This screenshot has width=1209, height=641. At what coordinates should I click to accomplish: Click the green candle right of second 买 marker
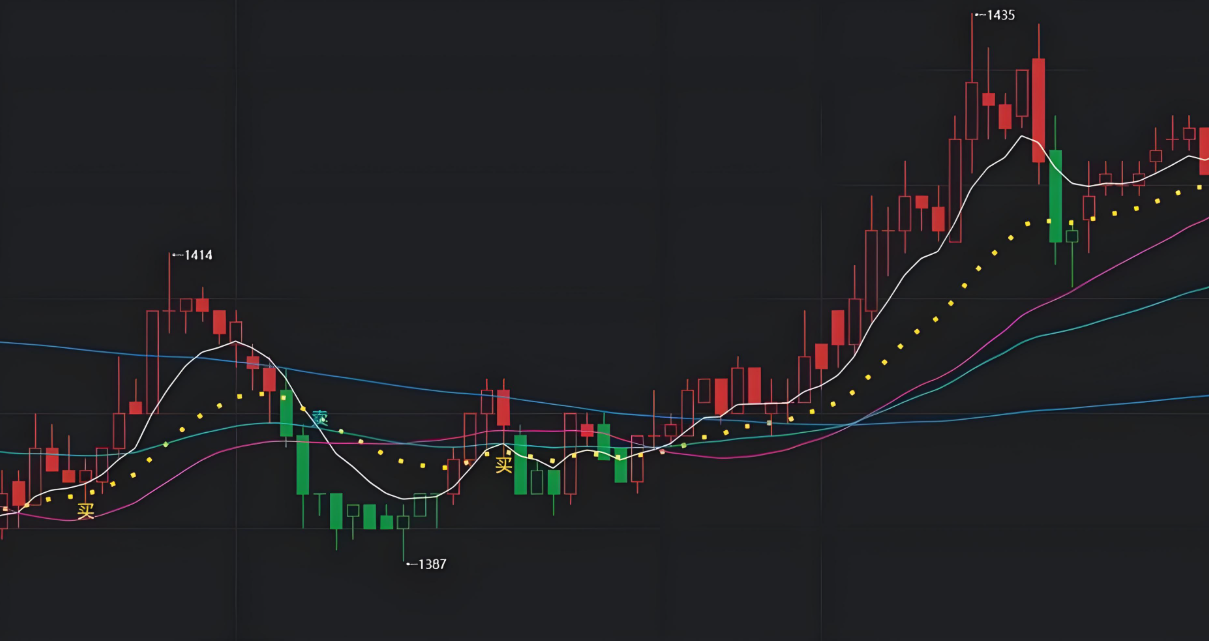(520, 463)
